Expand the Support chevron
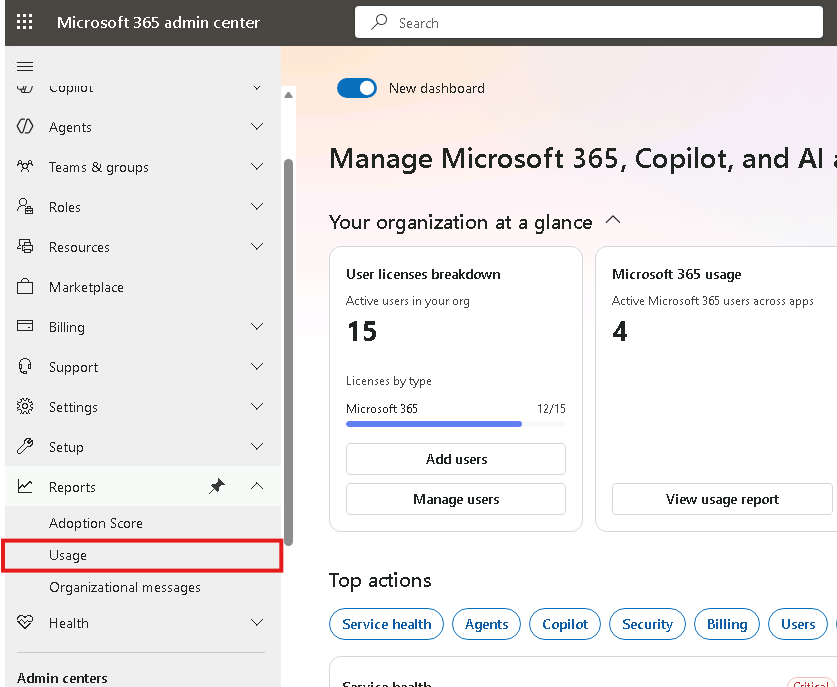 tap(257, 366)
